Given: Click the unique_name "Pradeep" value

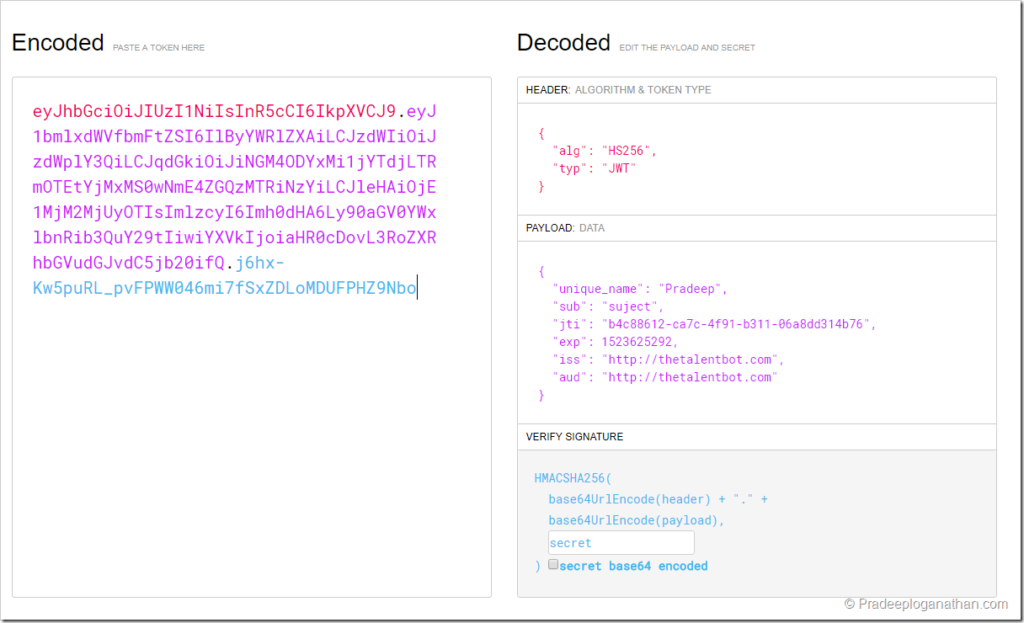Looking at the screenshot, I should point(691,289).
